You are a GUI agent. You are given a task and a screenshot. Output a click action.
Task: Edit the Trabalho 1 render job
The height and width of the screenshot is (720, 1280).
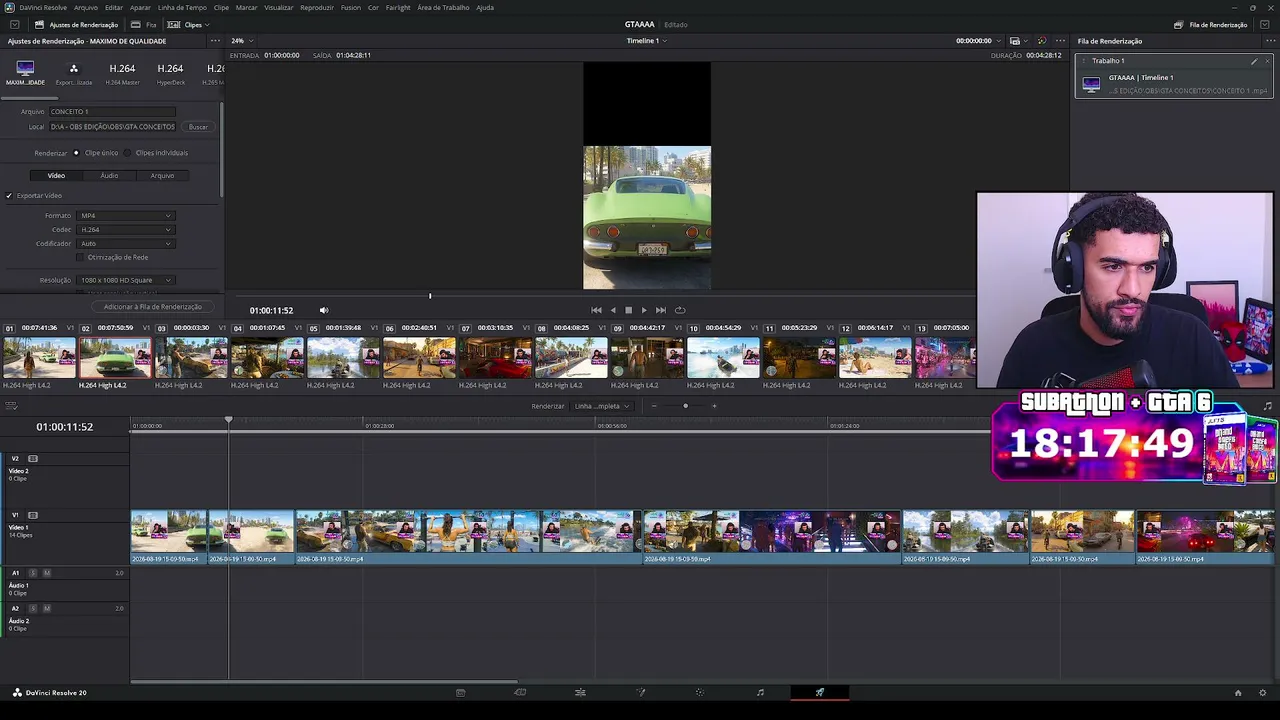(1254, 61)
